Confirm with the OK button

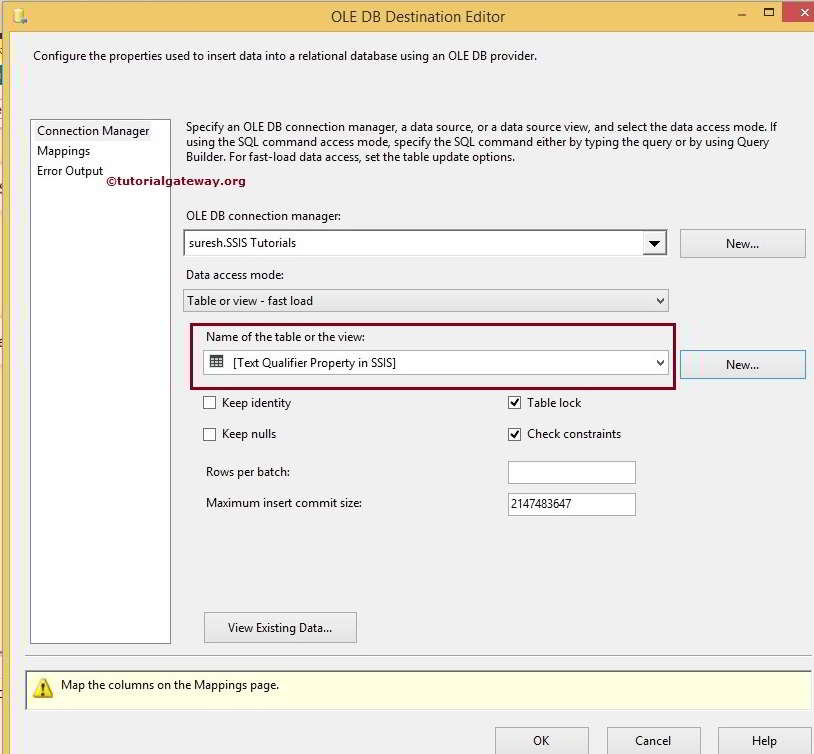[541, 742]
